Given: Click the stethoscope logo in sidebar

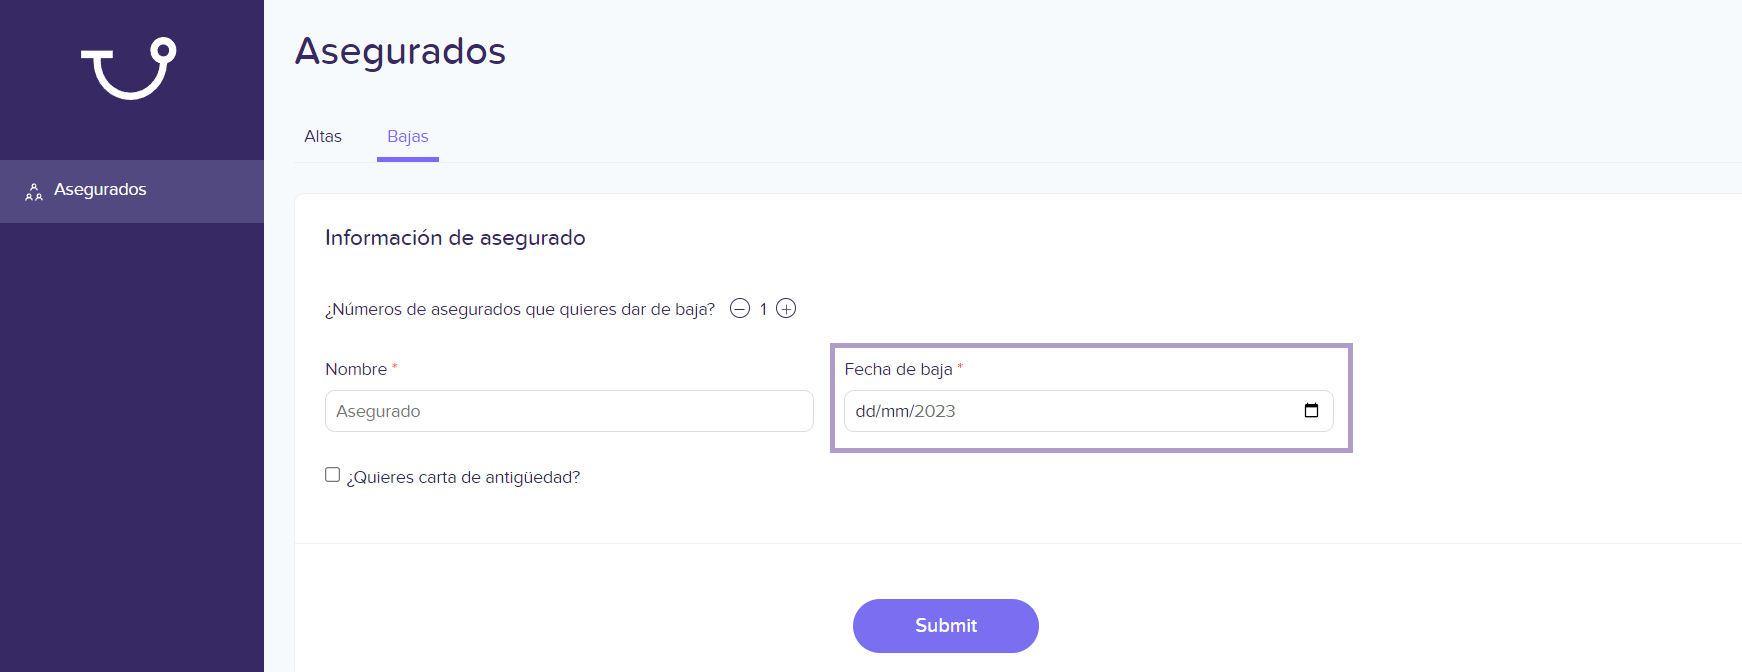Looking at the screenshot, I should click(x=129, y=68).
